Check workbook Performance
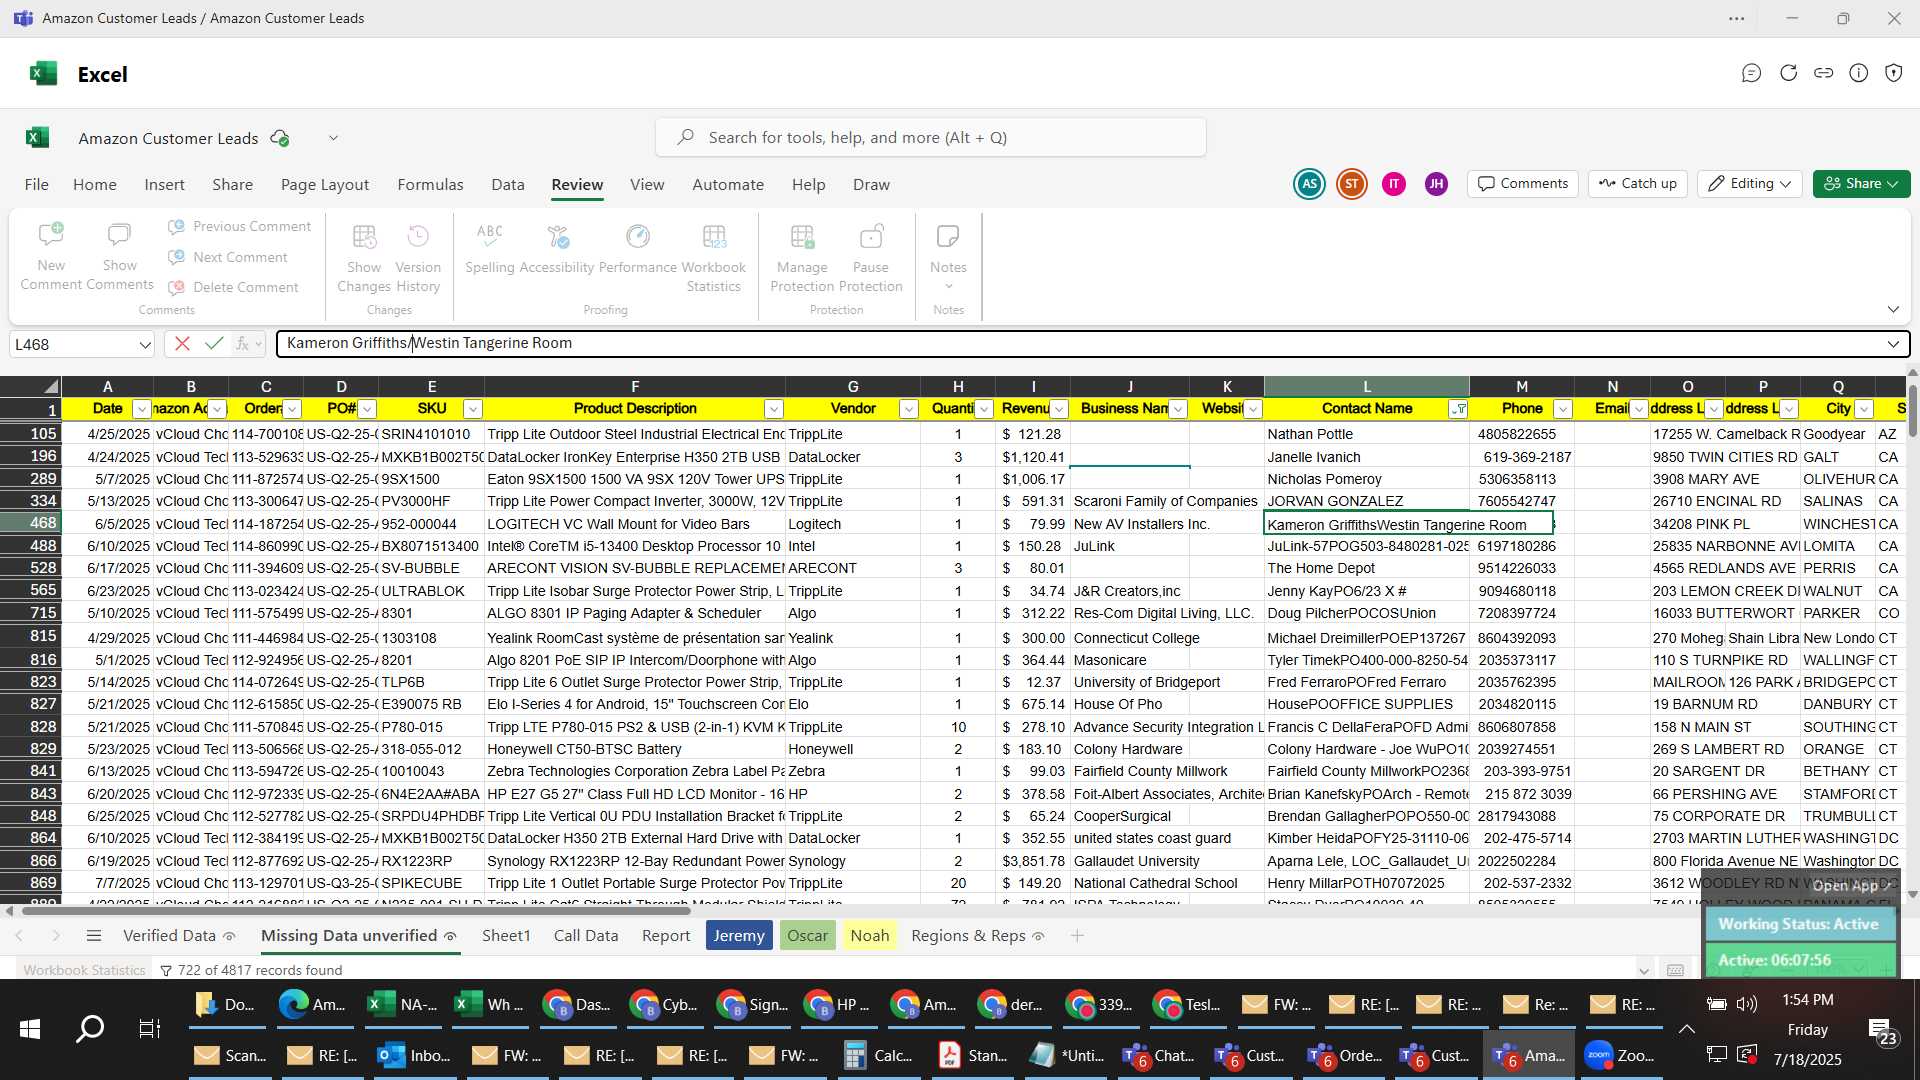1920x1080 pixels. click(x=638, y=248)
